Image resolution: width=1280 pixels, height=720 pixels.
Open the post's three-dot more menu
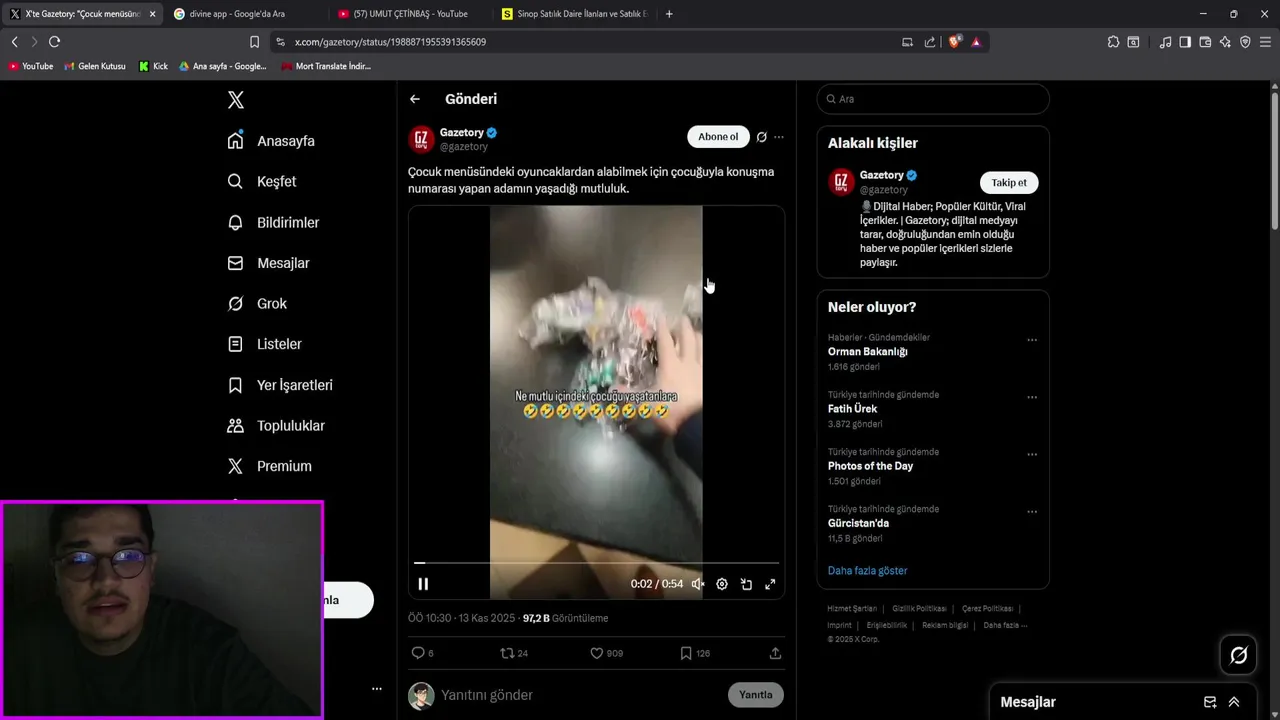(779, 137)
